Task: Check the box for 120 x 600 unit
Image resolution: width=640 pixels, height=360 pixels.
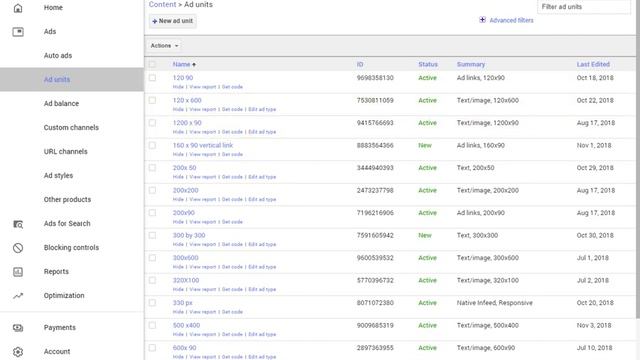Action: tap(152, 100)
